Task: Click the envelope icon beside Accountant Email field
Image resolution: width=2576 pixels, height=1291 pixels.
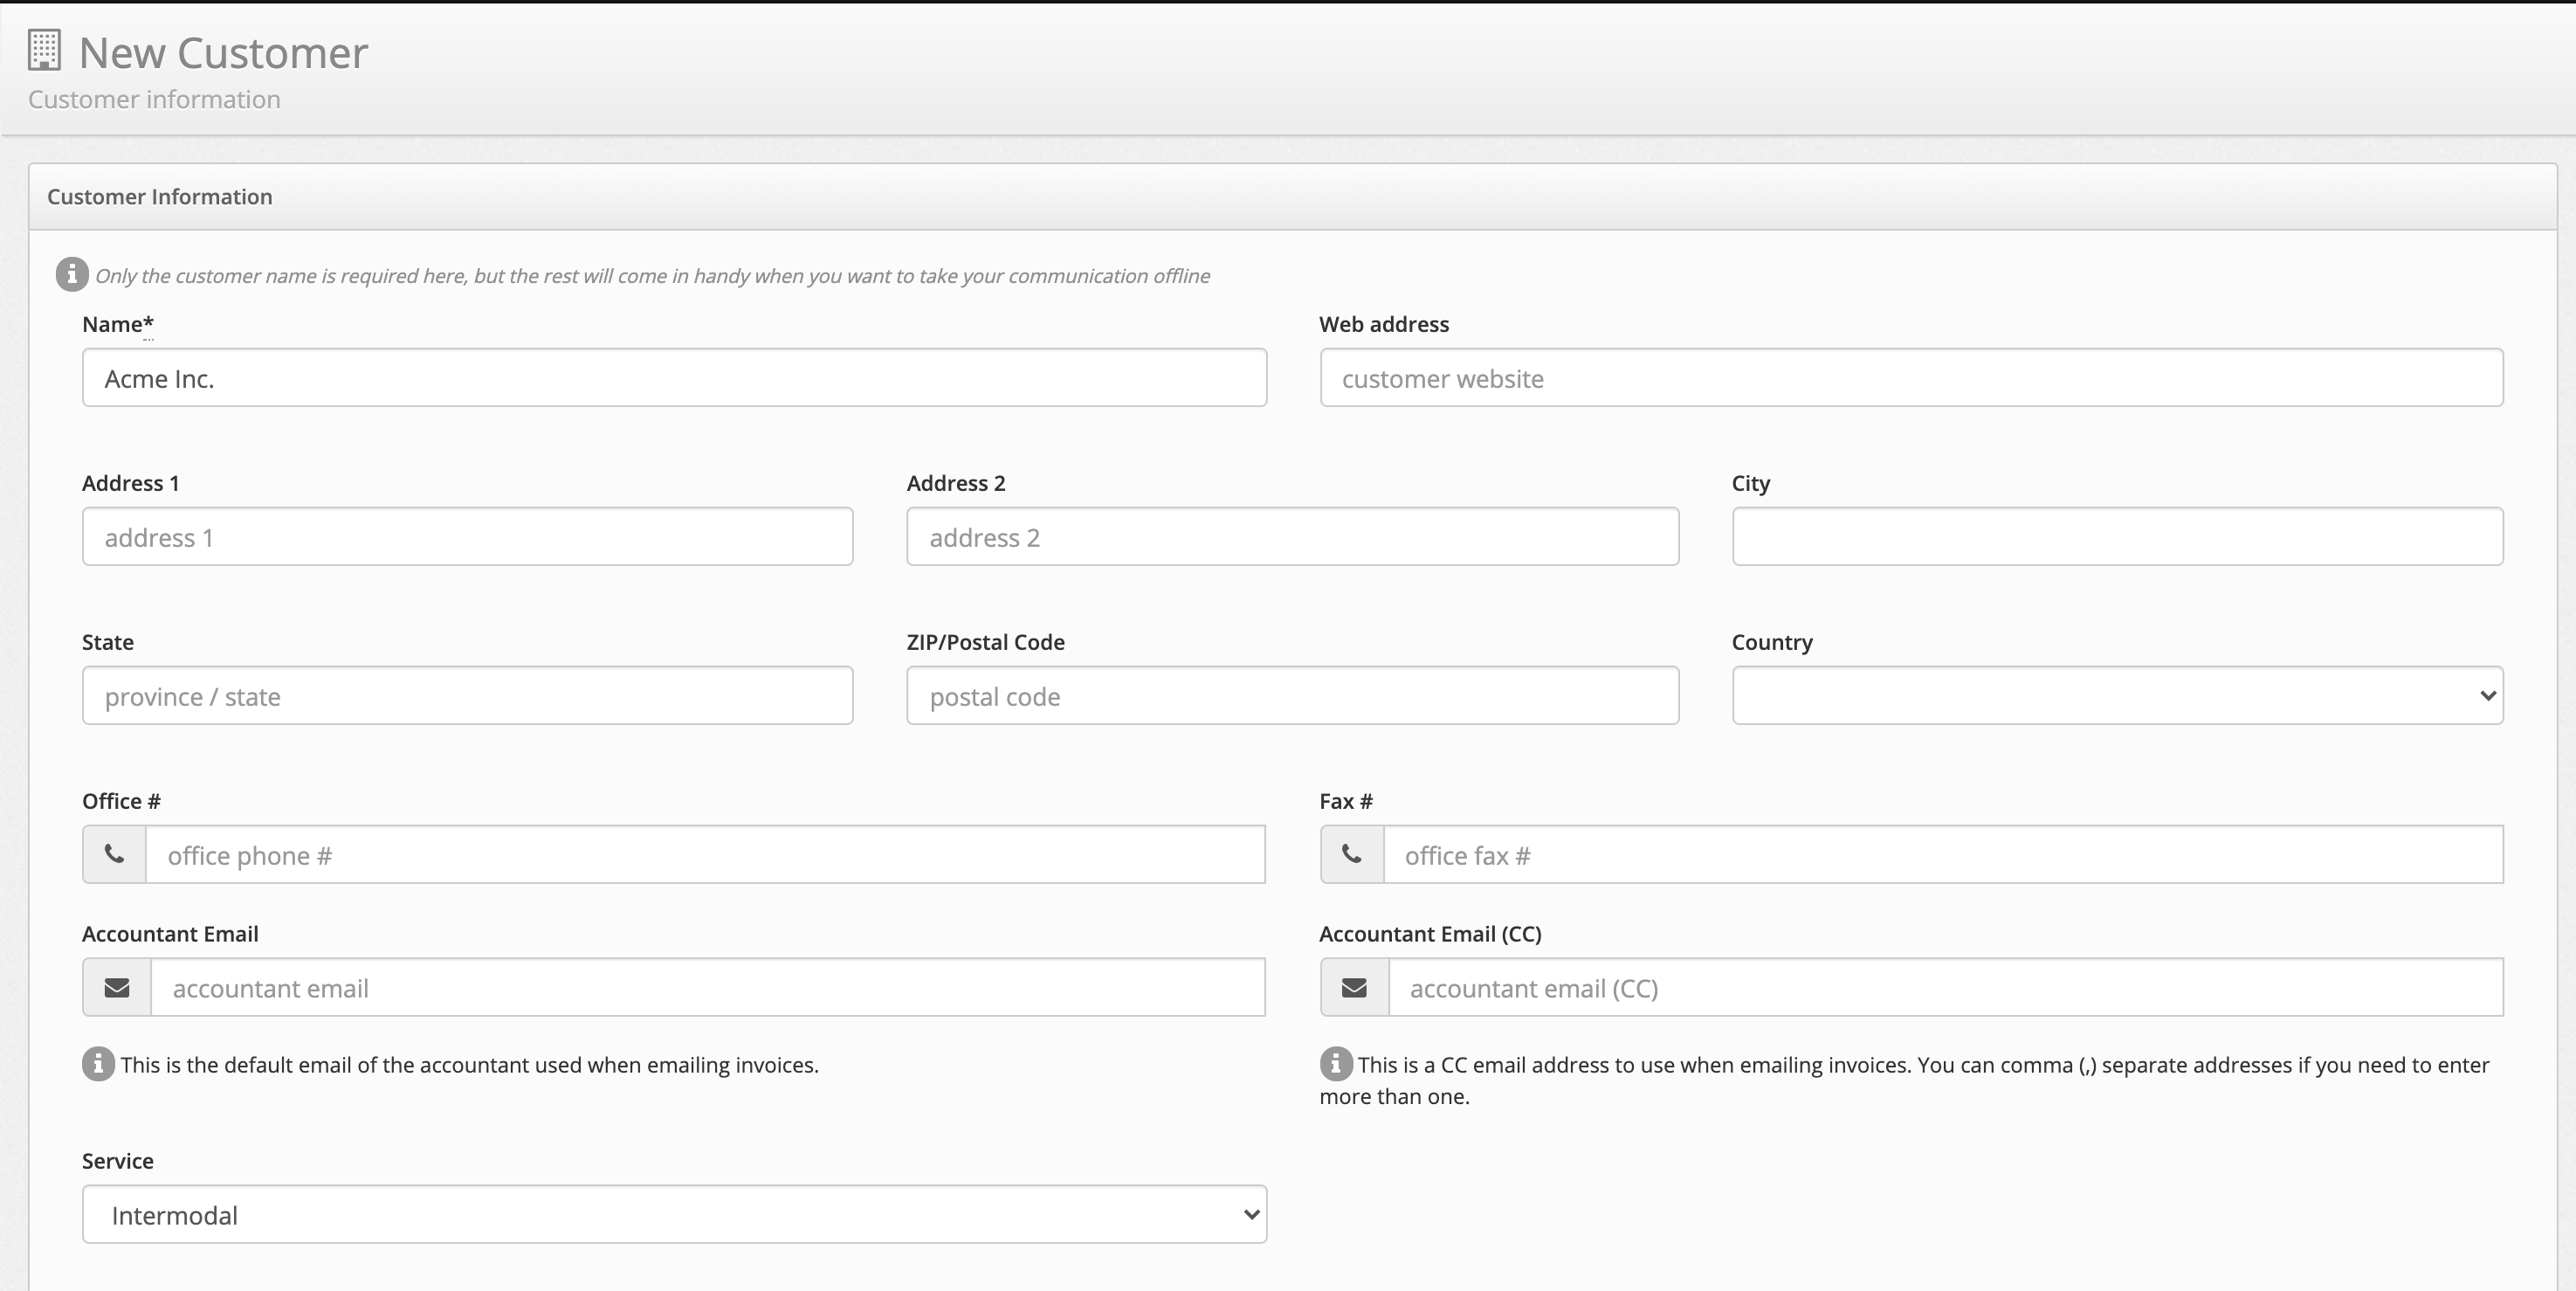Action: pyautogui.click(x=117, y=987)
